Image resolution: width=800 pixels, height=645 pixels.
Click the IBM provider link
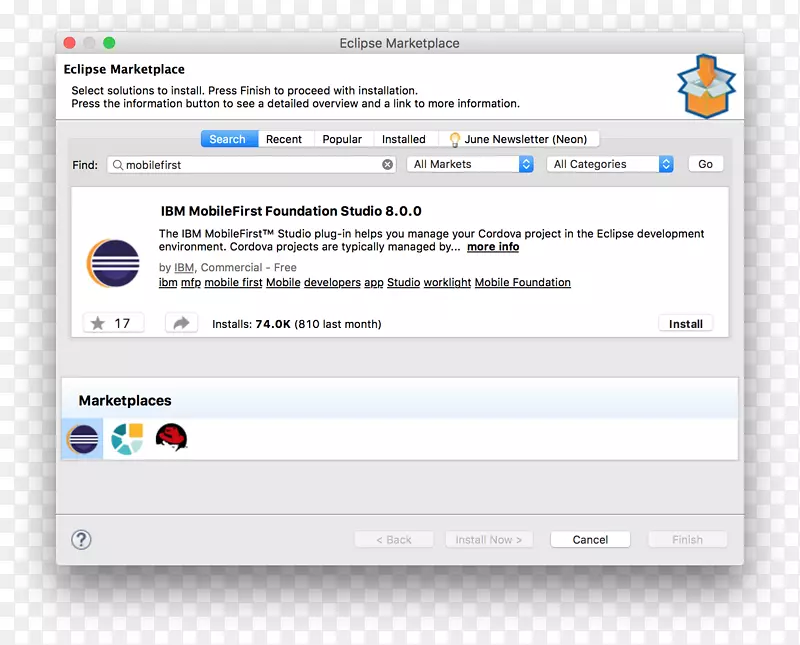click(184, 268)
